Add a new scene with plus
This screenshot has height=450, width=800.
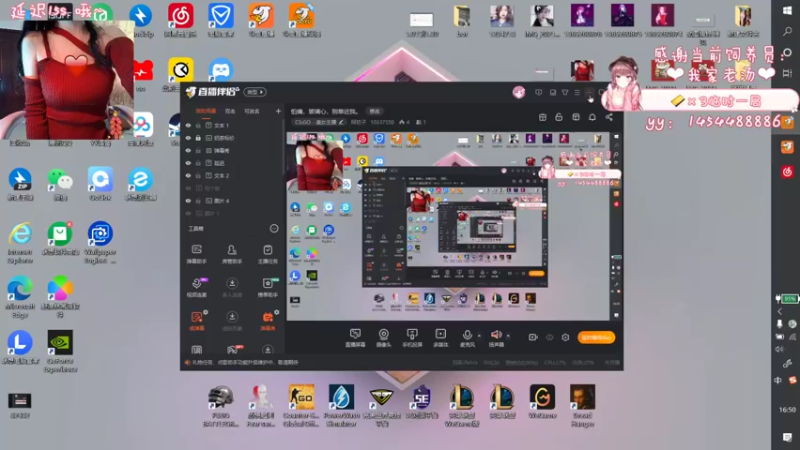[x=278, y=111]
